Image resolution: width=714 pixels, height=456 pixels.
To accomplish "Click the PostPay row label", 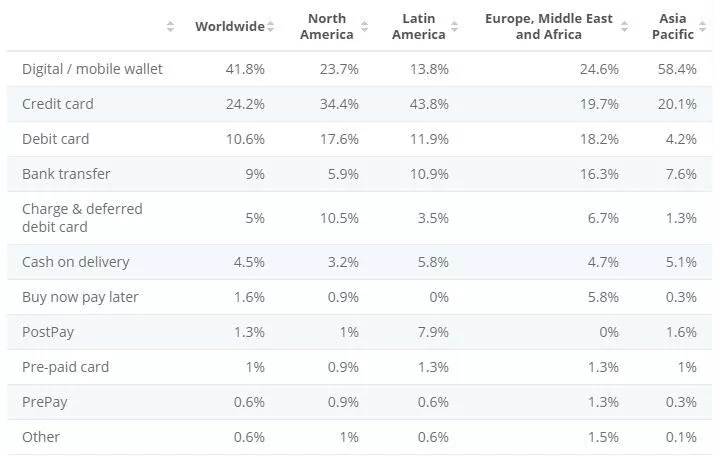I will click(x=48, y=332).
